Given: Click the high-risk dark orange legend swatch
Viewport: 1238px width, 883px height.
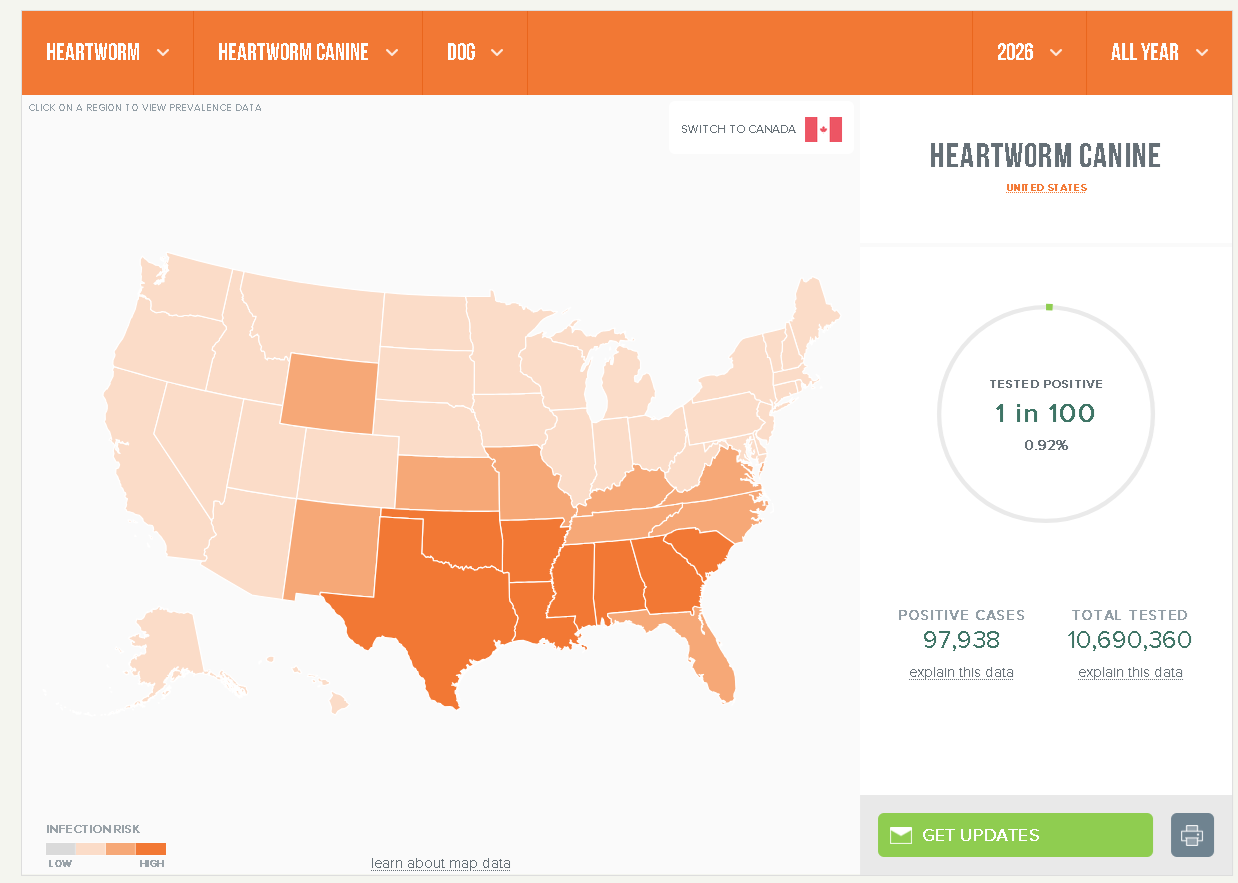Looking at the screenshot, I should coord(151,848).
